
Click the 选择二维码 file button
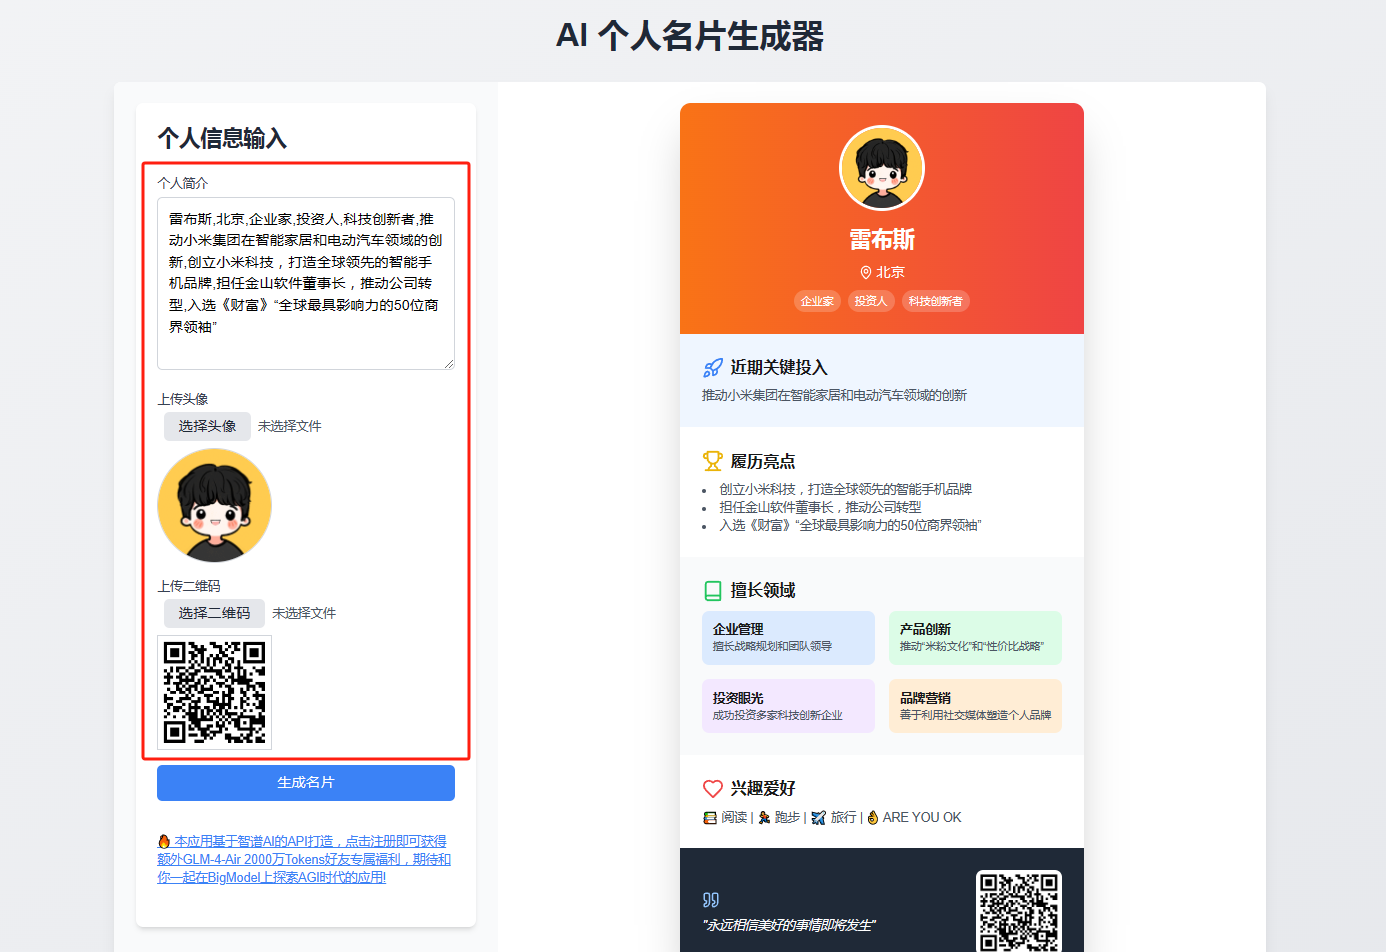214,613
